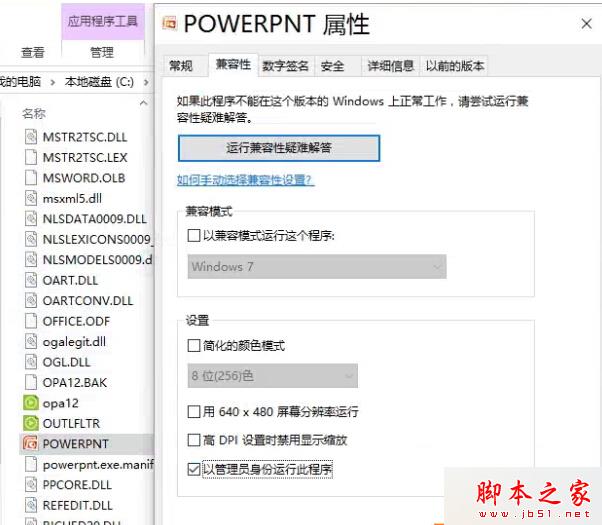
Task: Click the NLSDATA0009.DLL file icon
Action: click(31, 219)
